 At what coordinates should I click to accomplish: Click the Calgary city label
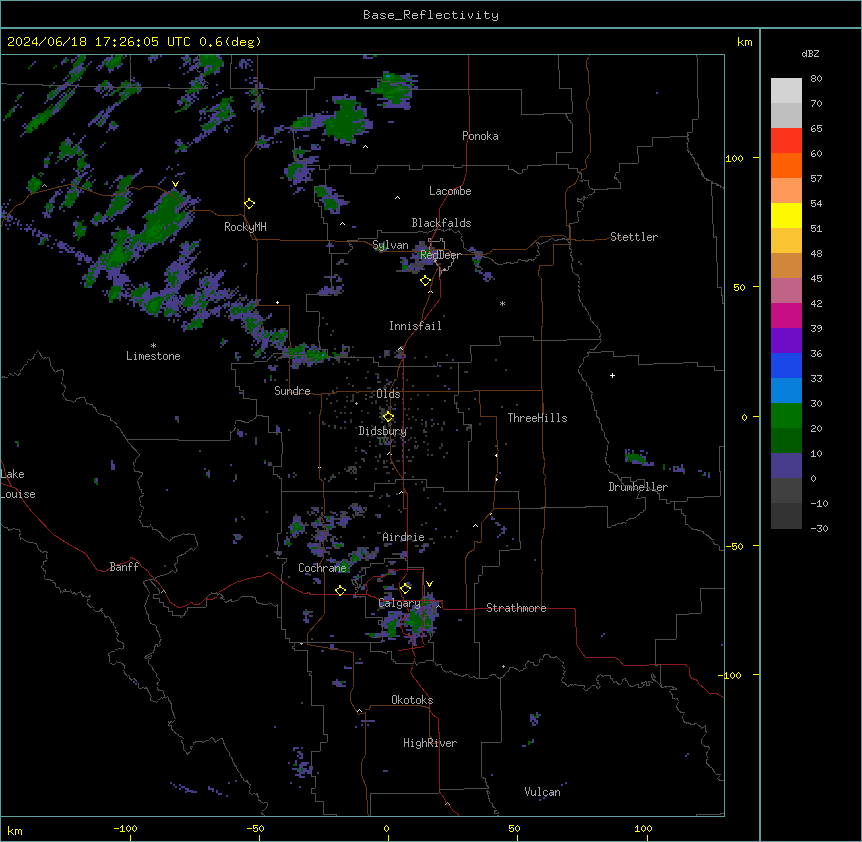click(399, 603)
